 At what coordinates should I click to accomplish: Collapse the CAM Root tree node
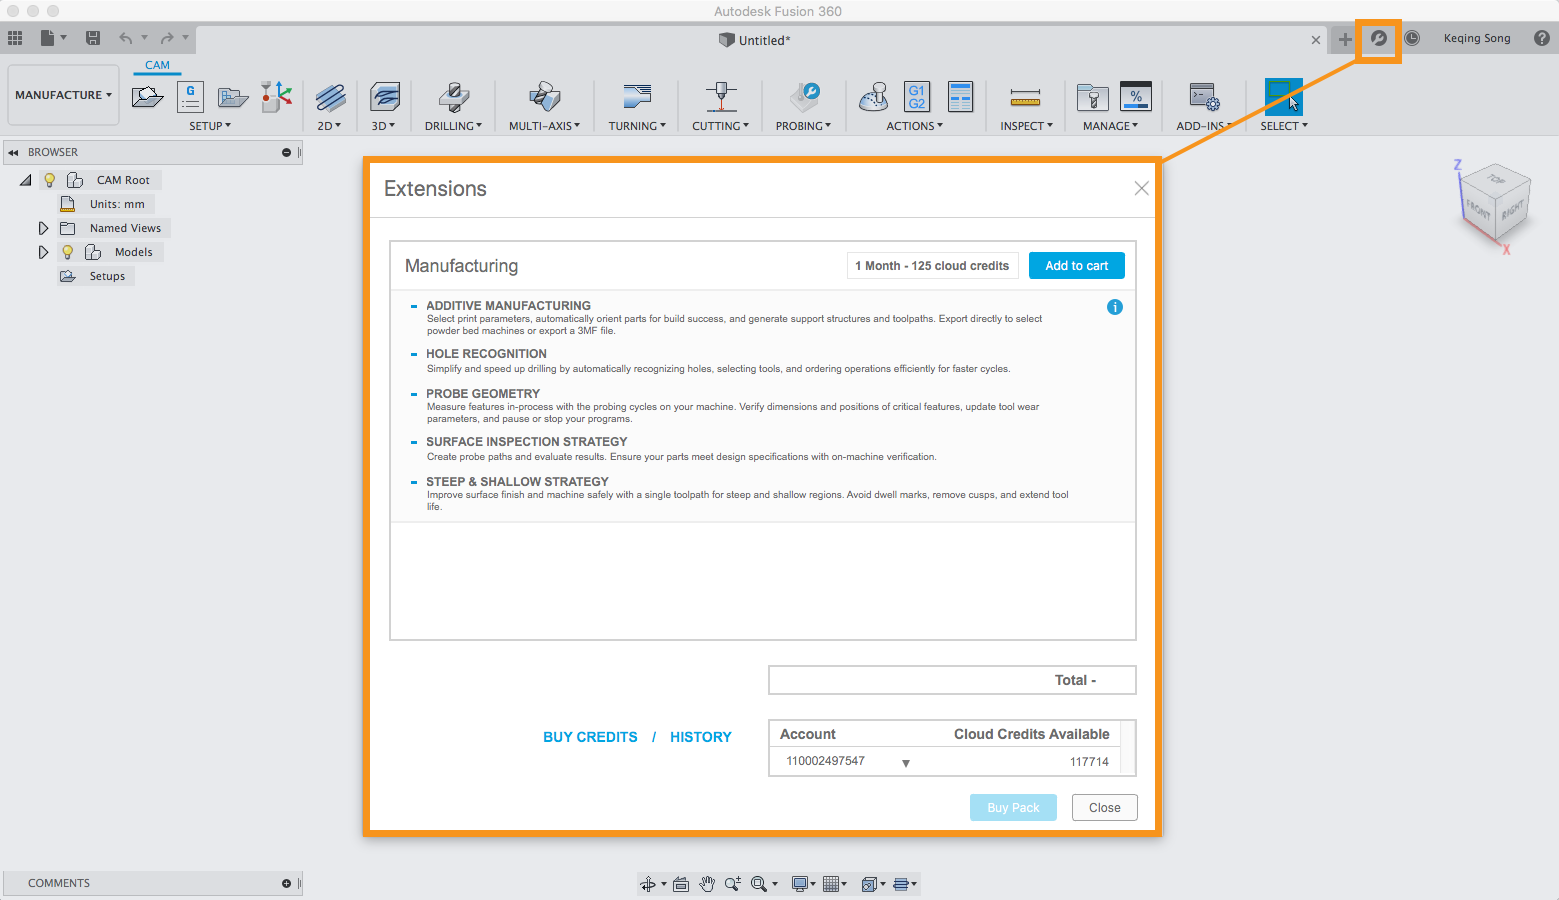pos(25,180)
